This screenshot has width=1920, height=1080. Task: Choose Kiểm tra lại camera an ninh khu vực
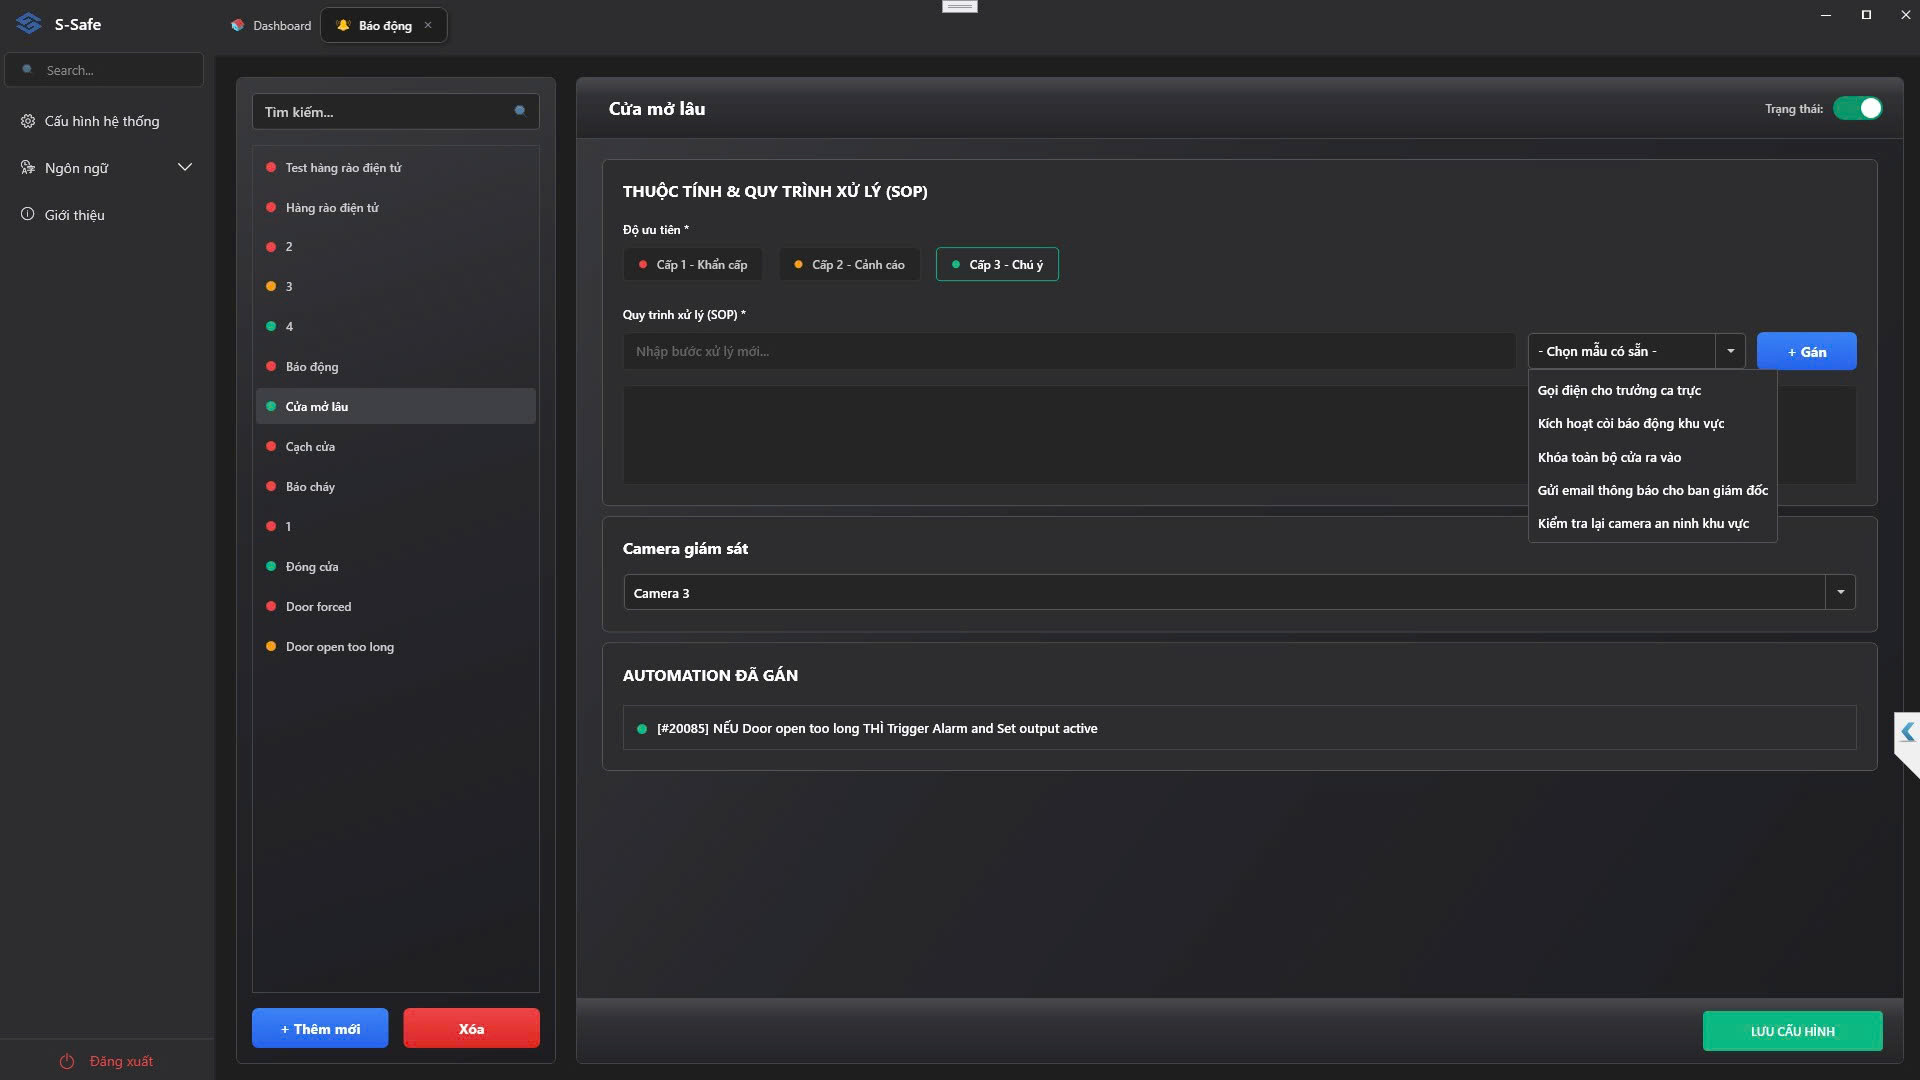coord(1653,523)
